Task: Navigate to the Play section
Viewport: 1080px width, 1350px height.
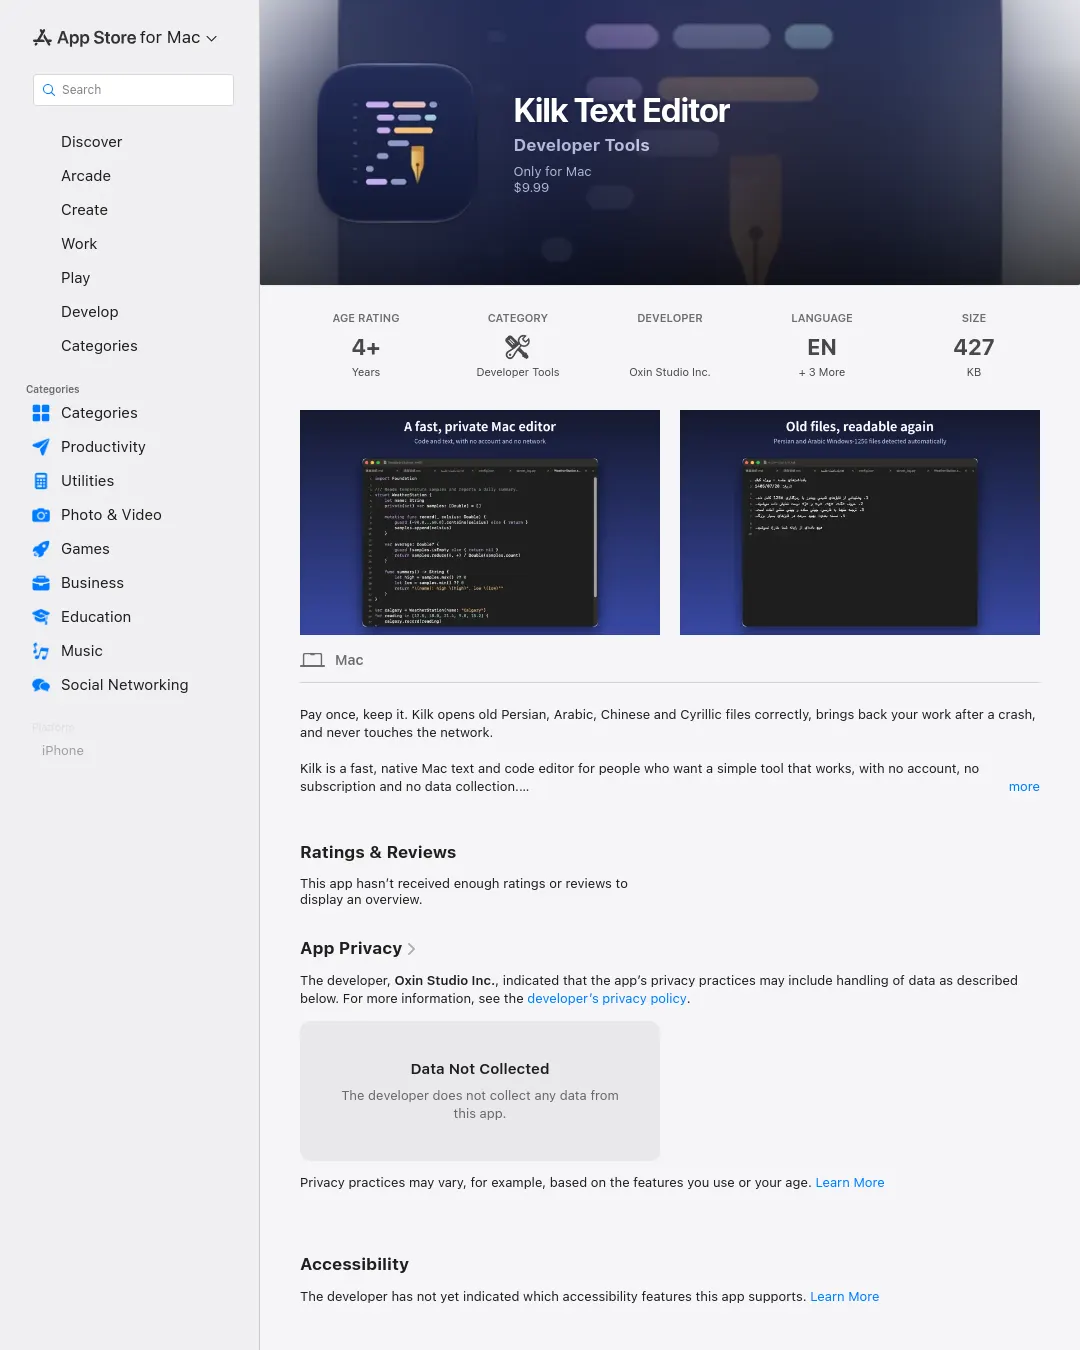Action: tap(75, 278)
